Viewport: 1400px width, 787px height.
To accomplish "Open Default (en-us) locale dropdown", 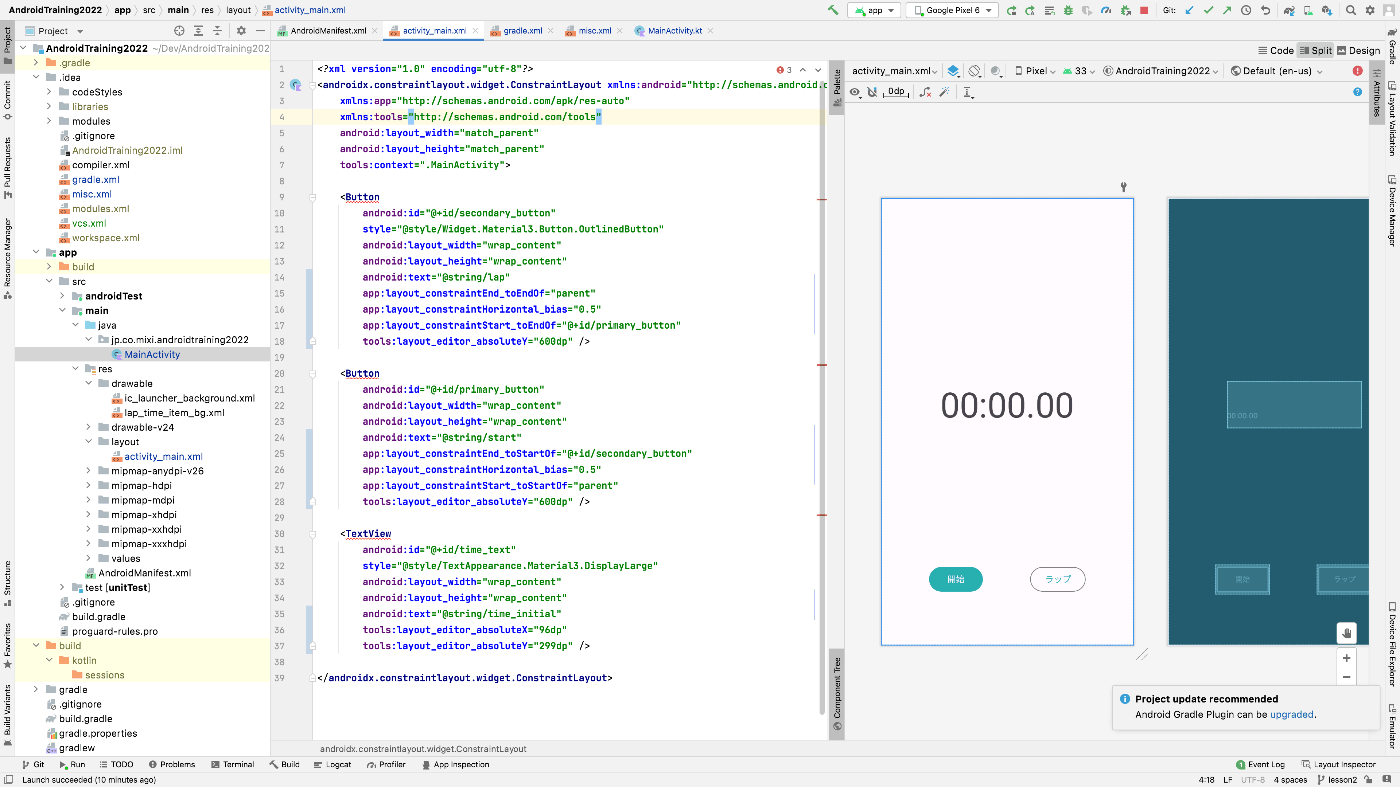I will click(x=1277, y=71).
